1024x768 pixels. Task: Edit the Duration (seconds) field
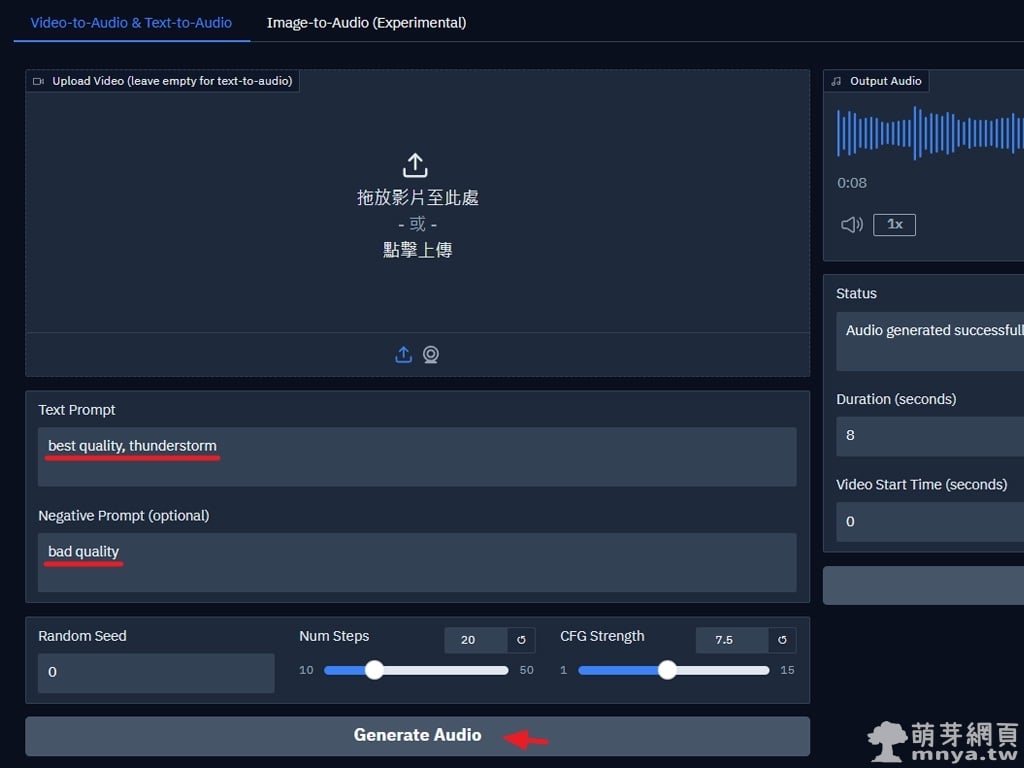pyautogui.click(x=930, y=436)
